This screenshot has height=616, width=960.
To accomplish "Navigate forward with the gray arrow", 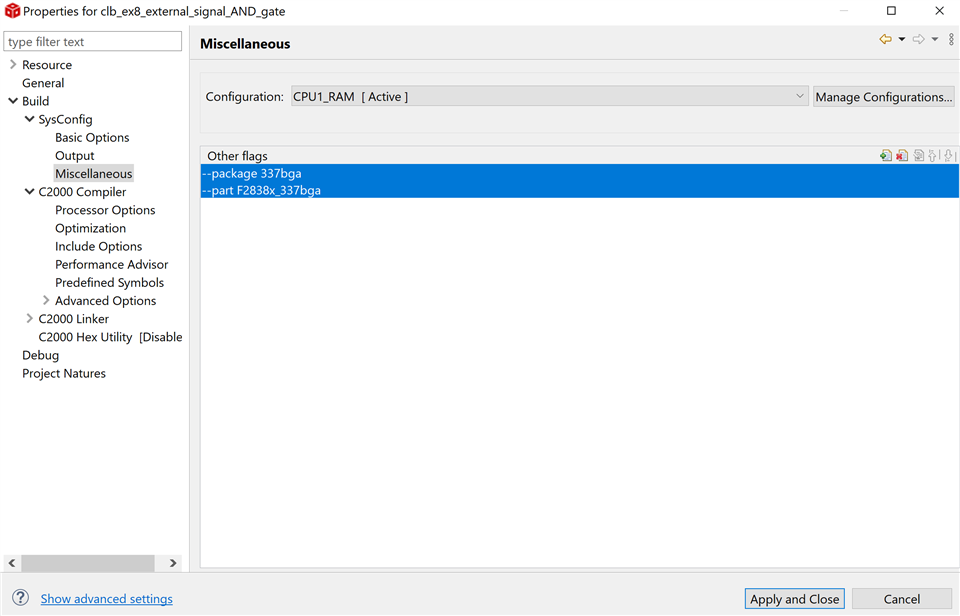I will pyautogui.click(x=918, y=38).
